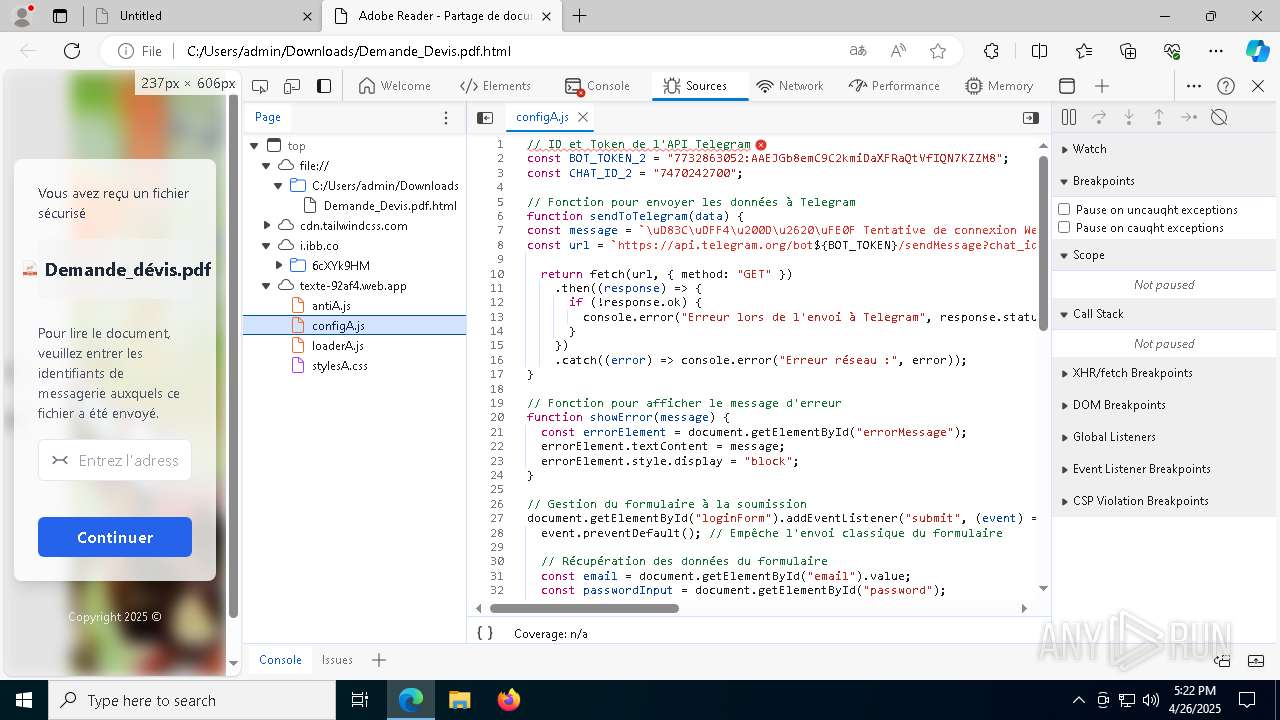This screenshot has width=1280, height=720.
Task: Open DevTools customize menu (three dots)
Action: [1194, 86]
